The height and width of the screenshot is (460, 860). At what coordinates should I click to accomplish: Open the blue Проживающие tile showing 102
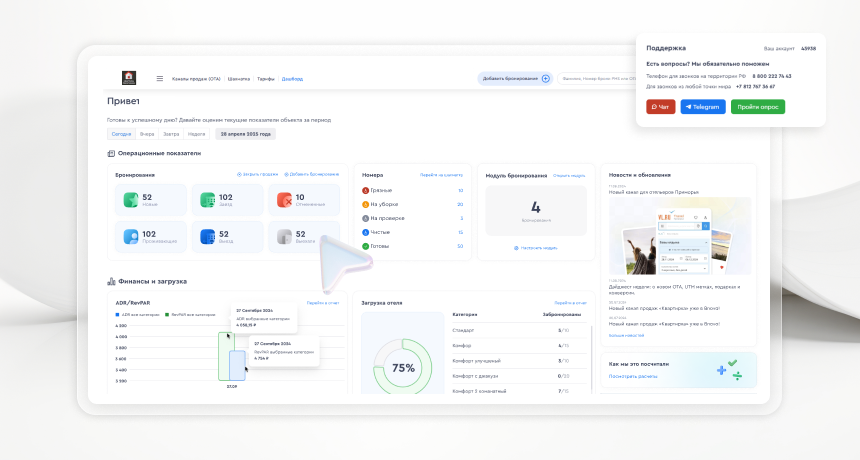click(x=151, y=236)
